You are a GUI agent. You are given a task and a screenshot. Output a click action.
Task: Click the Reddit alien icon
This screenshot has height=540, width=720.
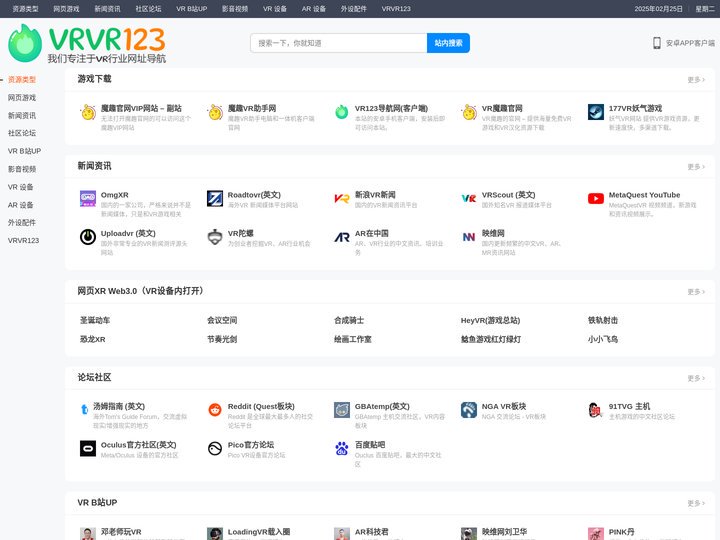click(215, 410)
